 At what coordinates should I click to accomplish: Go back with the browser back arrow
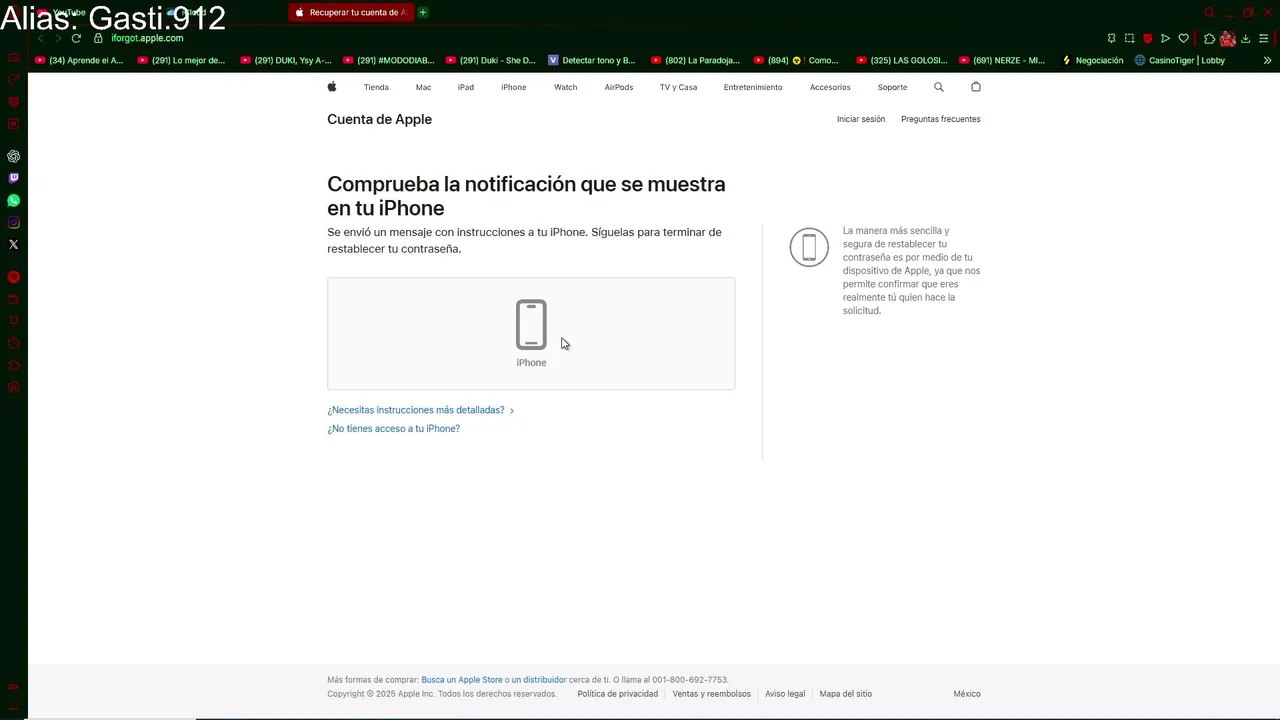[41, 38]
